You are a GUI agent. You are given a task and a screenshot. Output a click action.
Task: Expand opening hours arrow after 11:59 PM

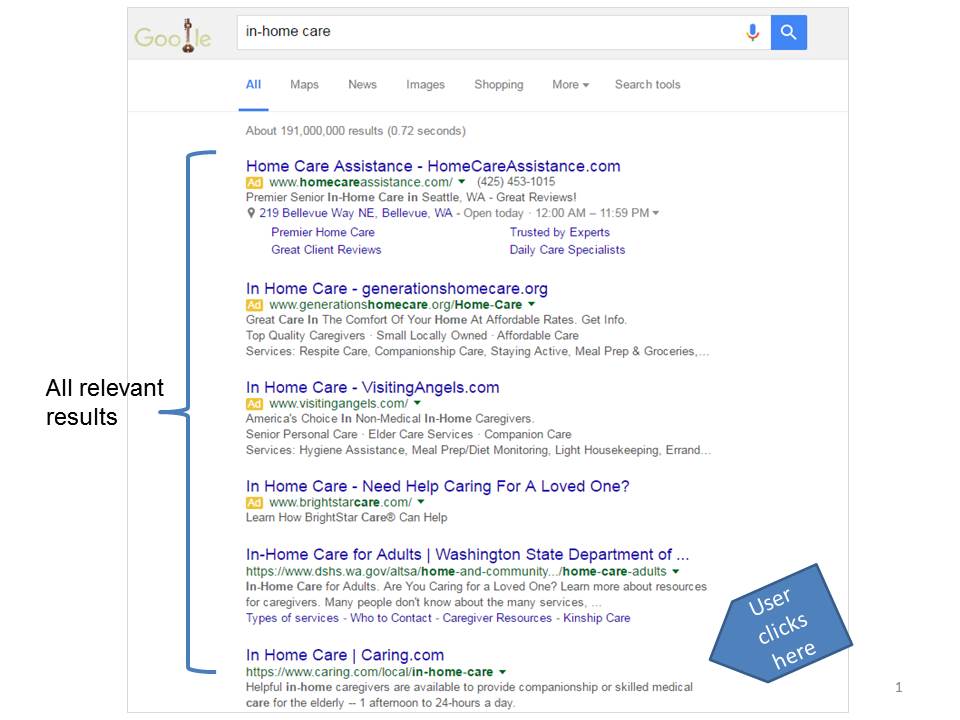click(x=656, y=213)
